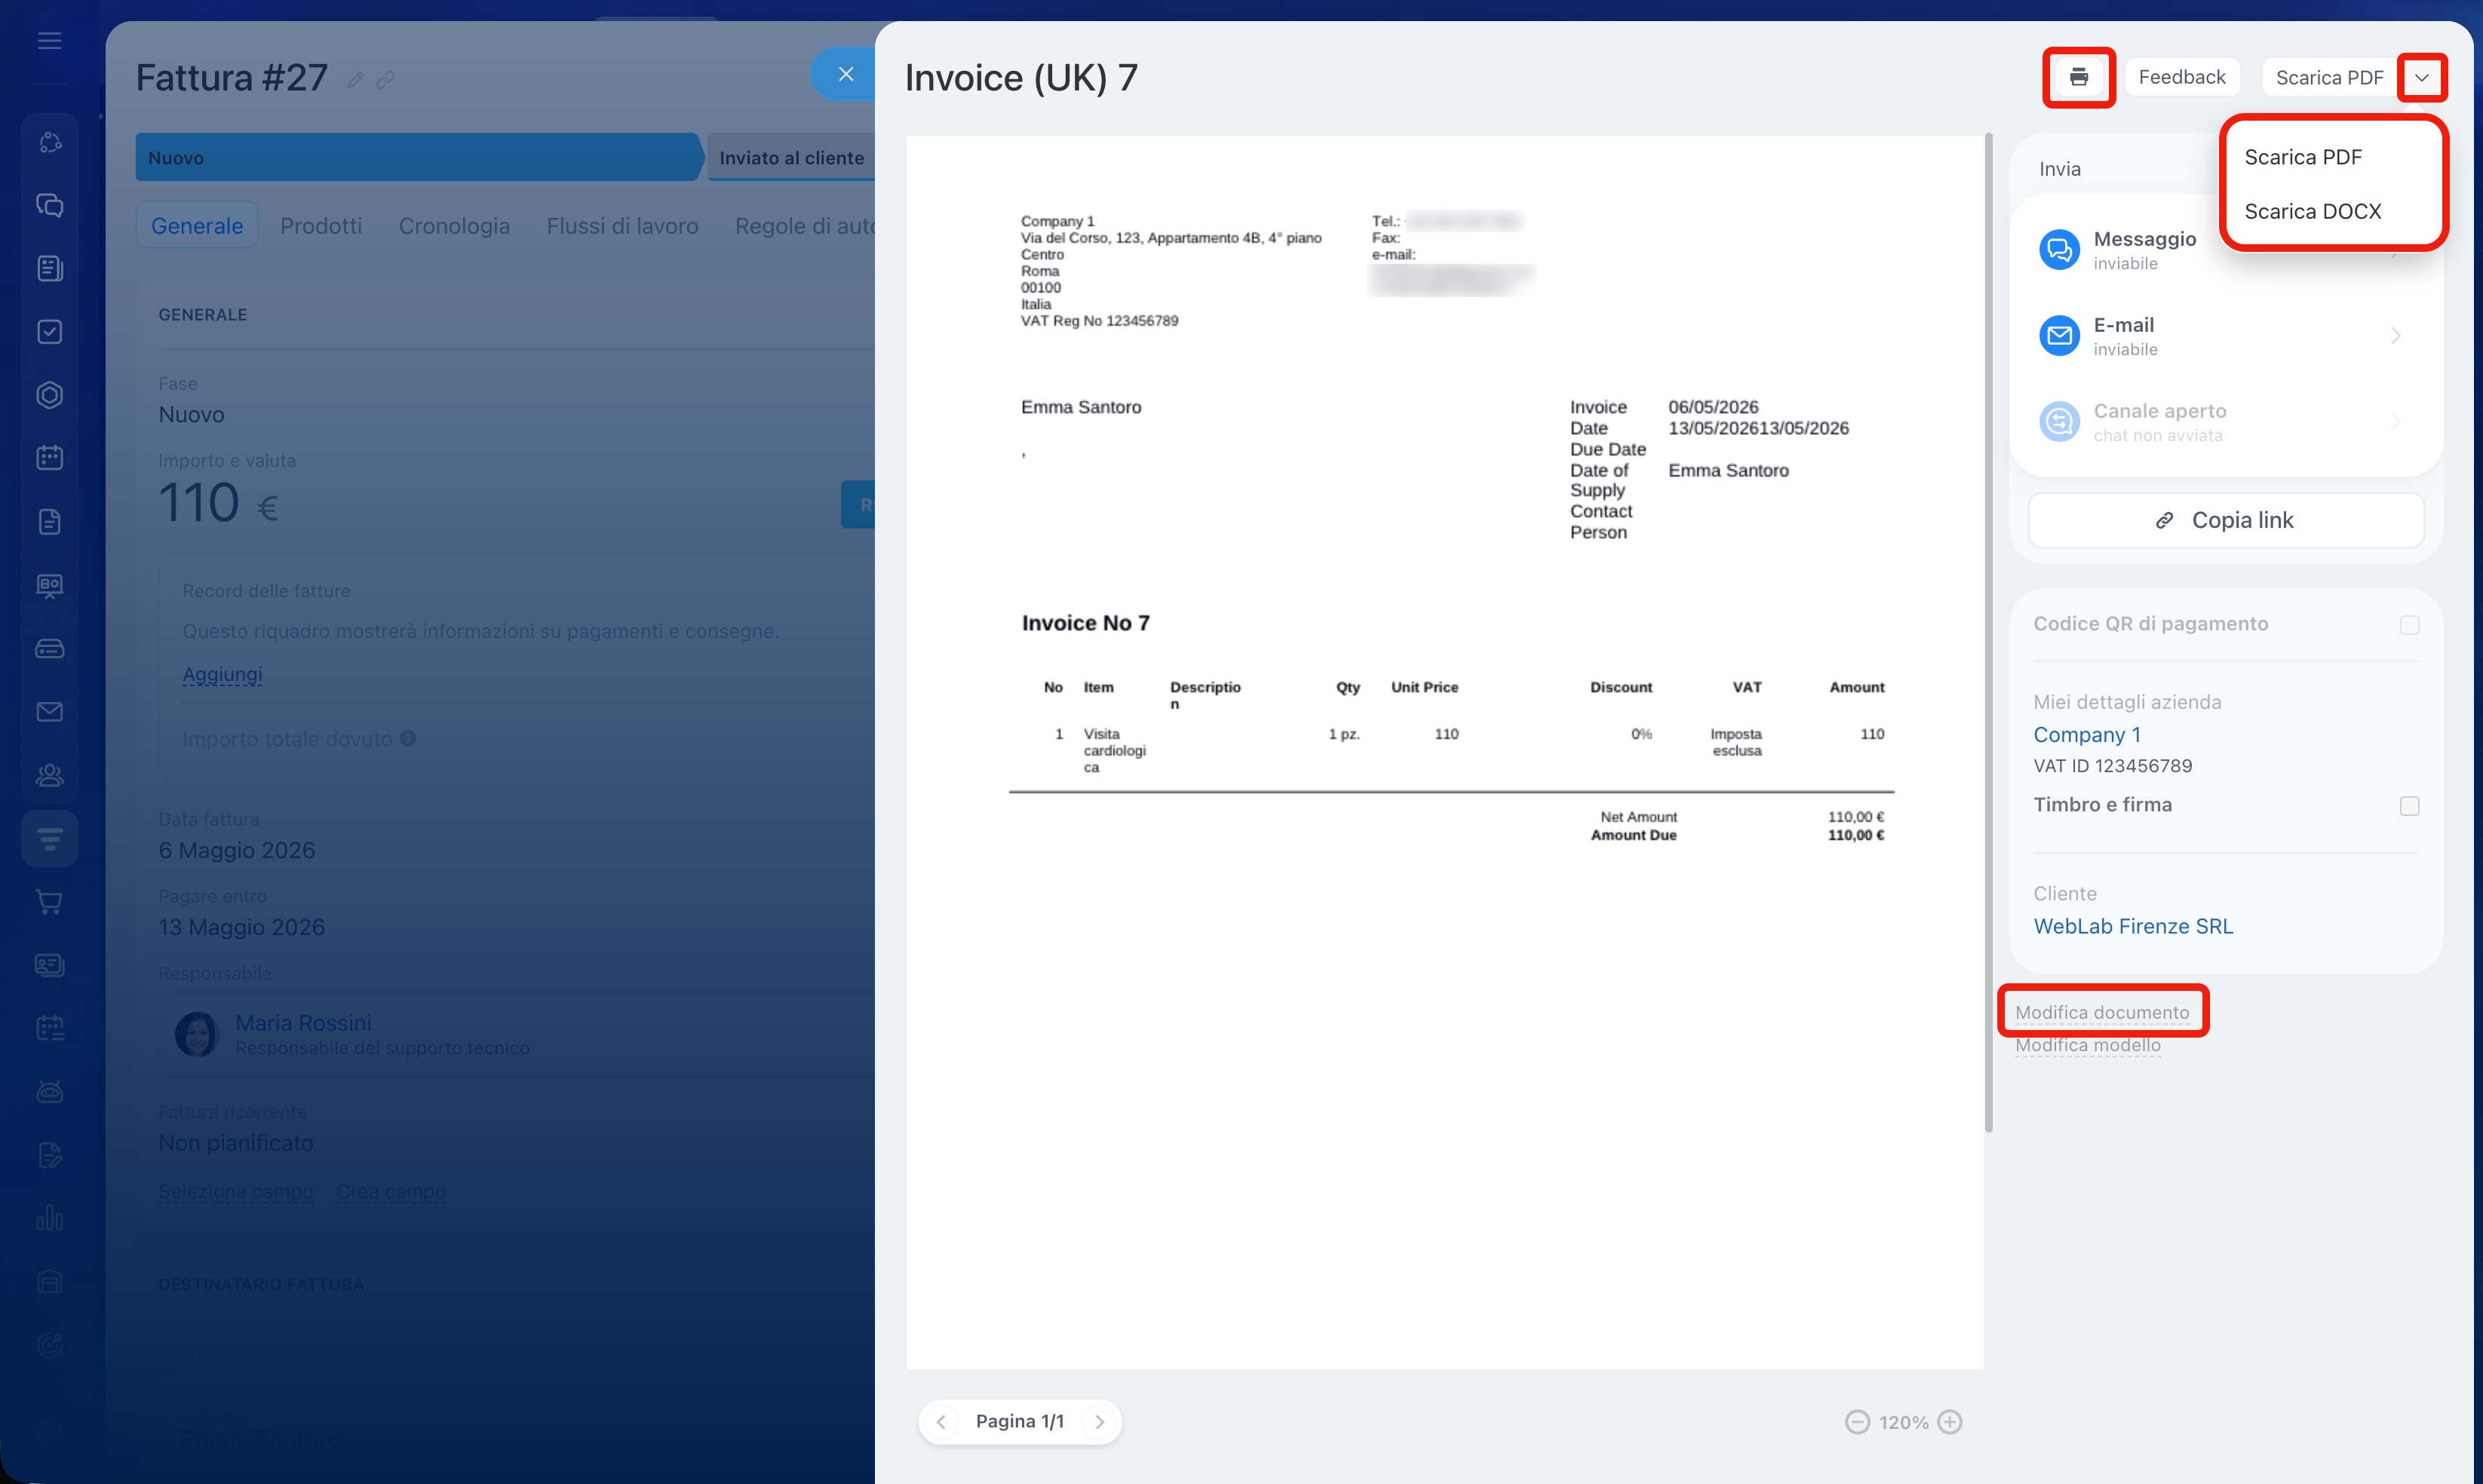Go to next page arrow

1099,1421
